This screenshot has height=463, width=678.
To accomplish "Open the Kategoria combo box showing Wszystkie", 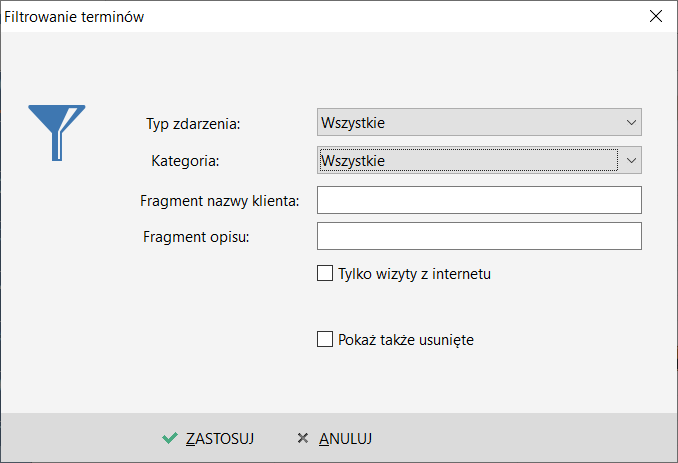I will (x=479, y=160).
